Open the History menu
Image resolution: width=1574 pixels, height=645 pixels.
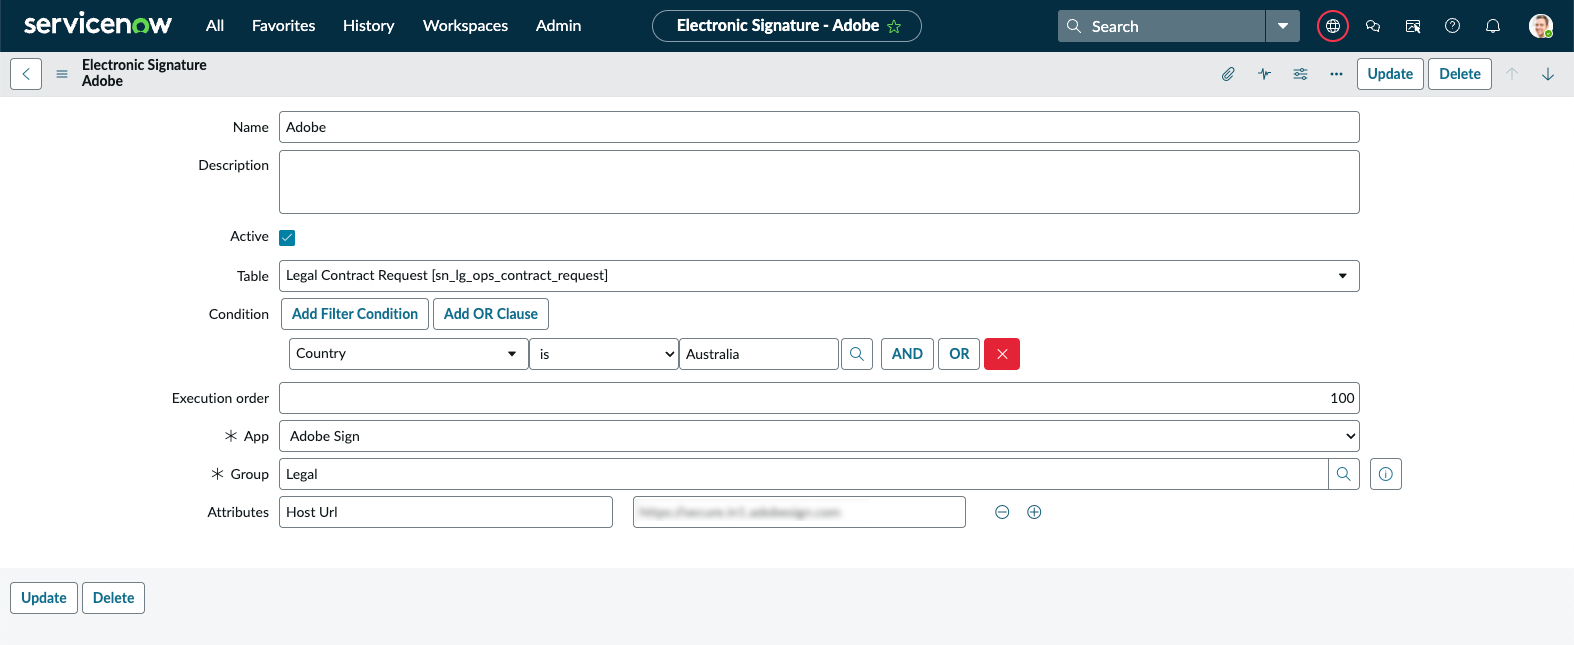click(x=369, y=26)
